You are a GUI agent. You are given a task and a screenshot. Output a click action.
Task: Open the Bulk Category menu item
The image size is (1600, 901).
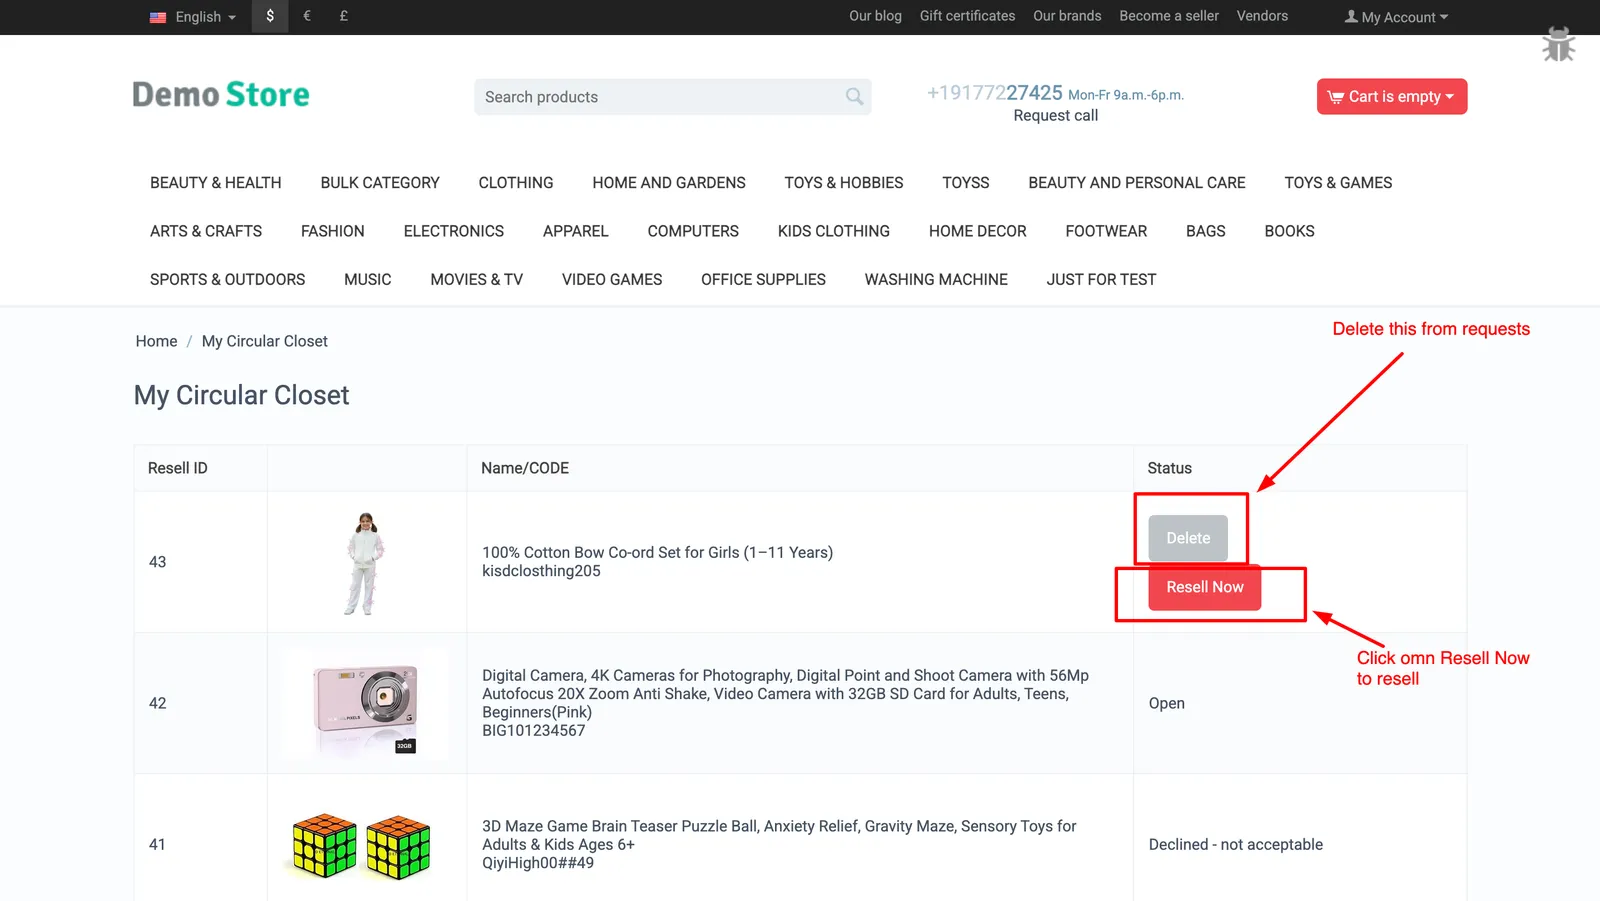pyautogui.click(x=380, y=183)
